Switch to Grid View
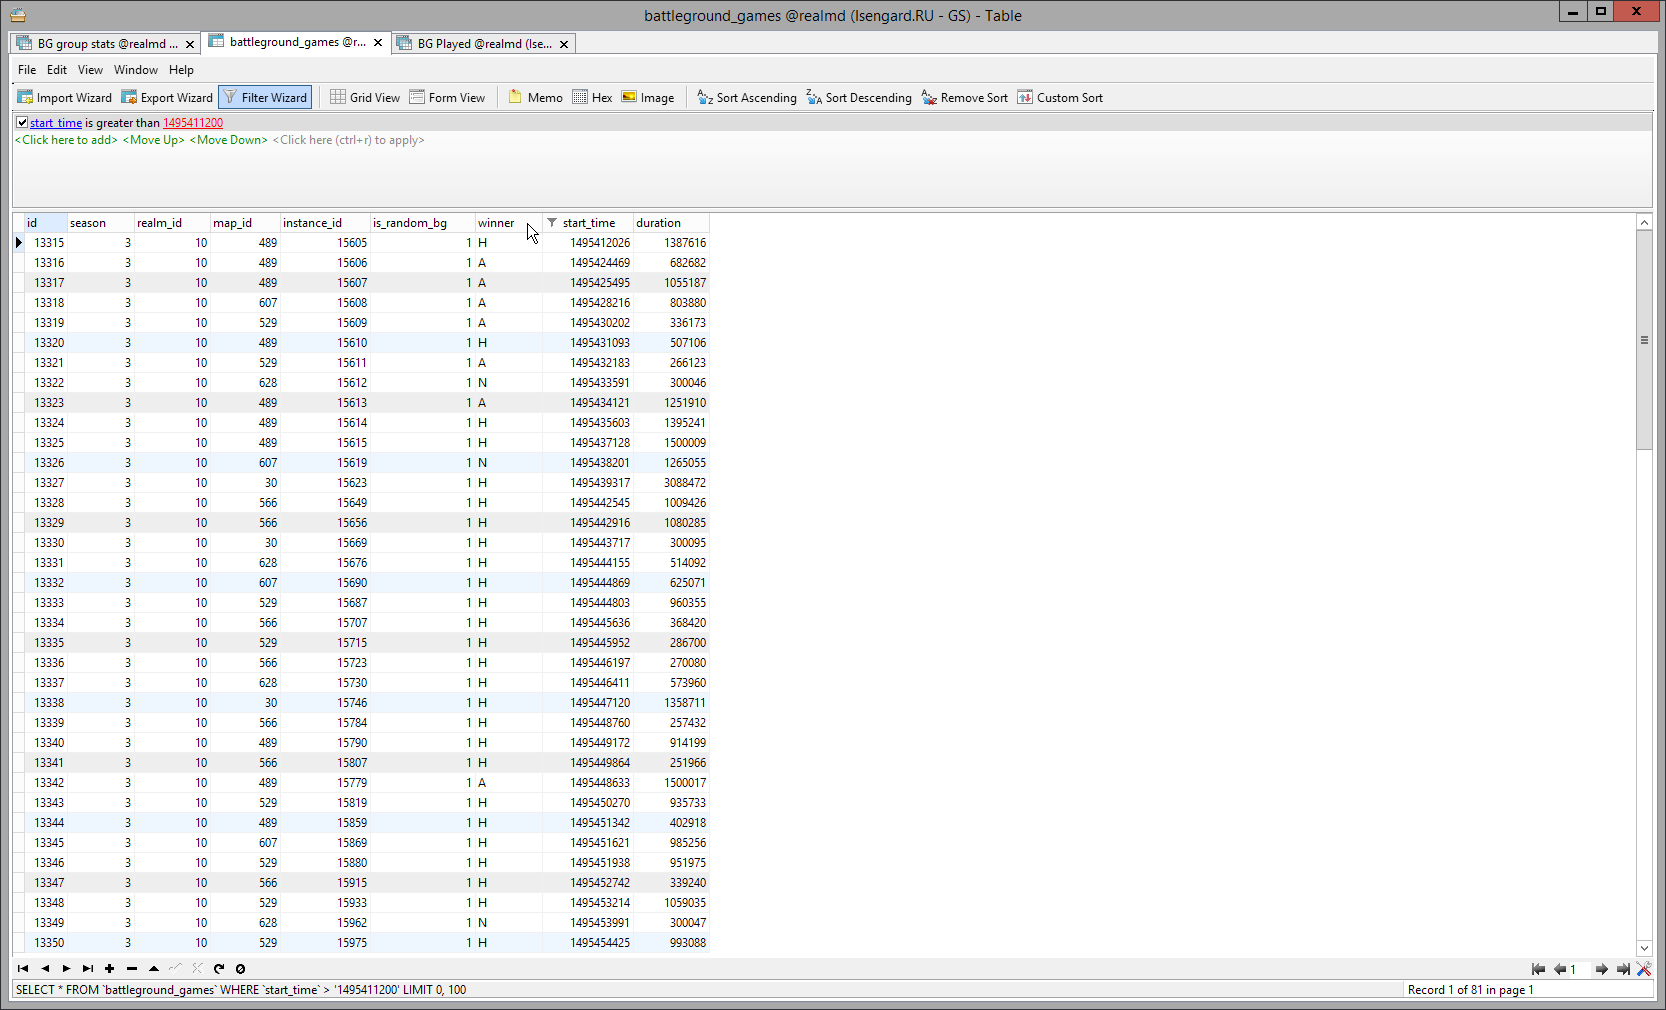The width and height of the screenshot is (1666, 1010). pos(365,97)
